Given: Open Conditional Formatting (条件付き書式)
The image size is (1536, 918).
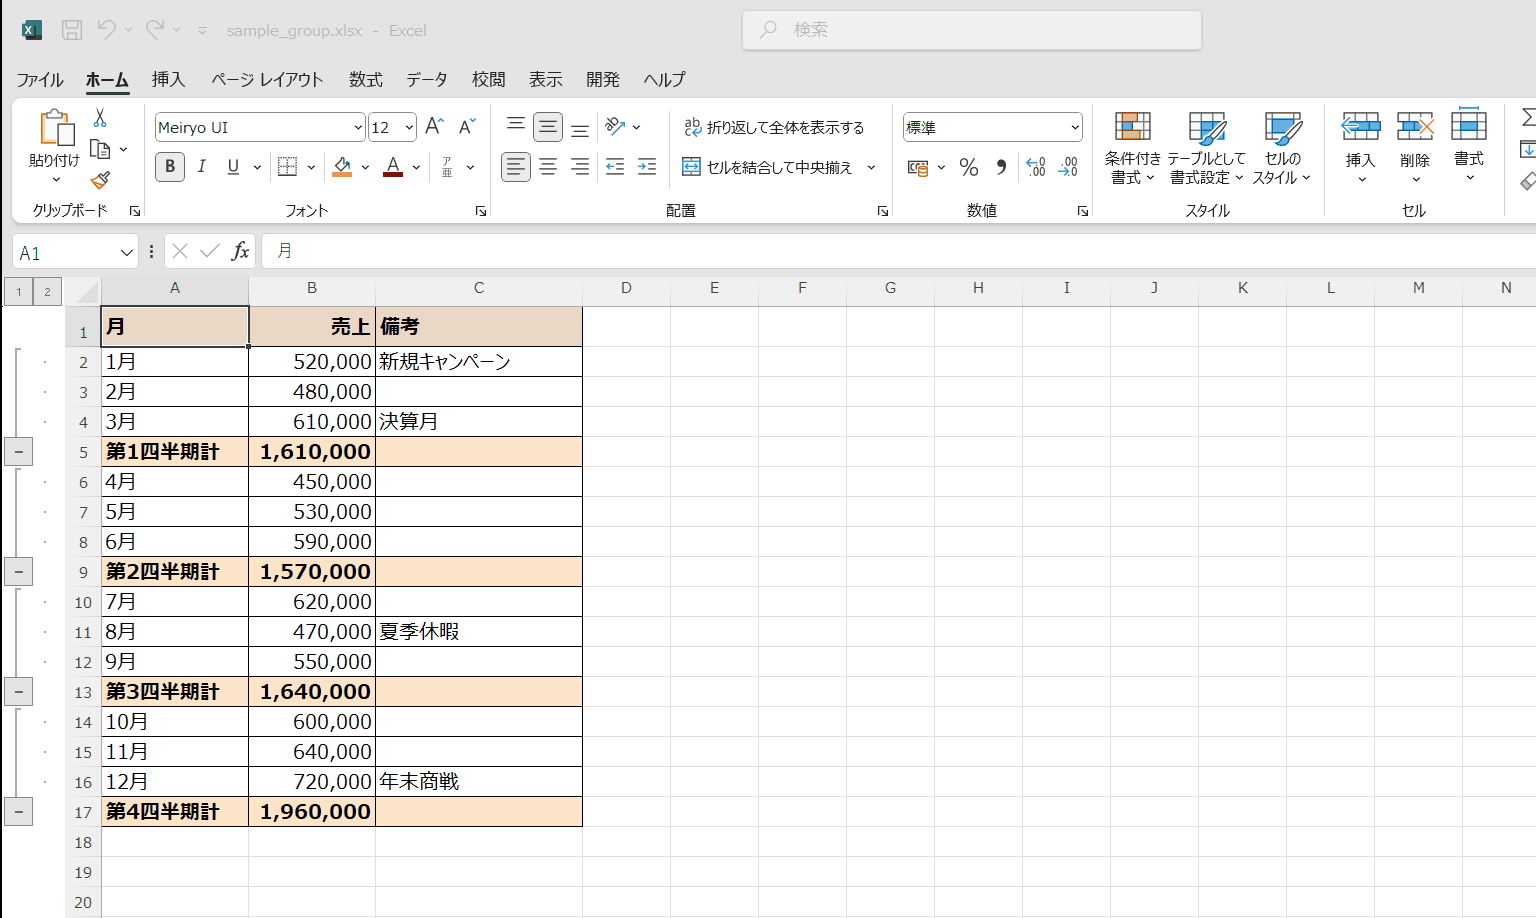Looking at the screenshot, I should coord(1132,148).
